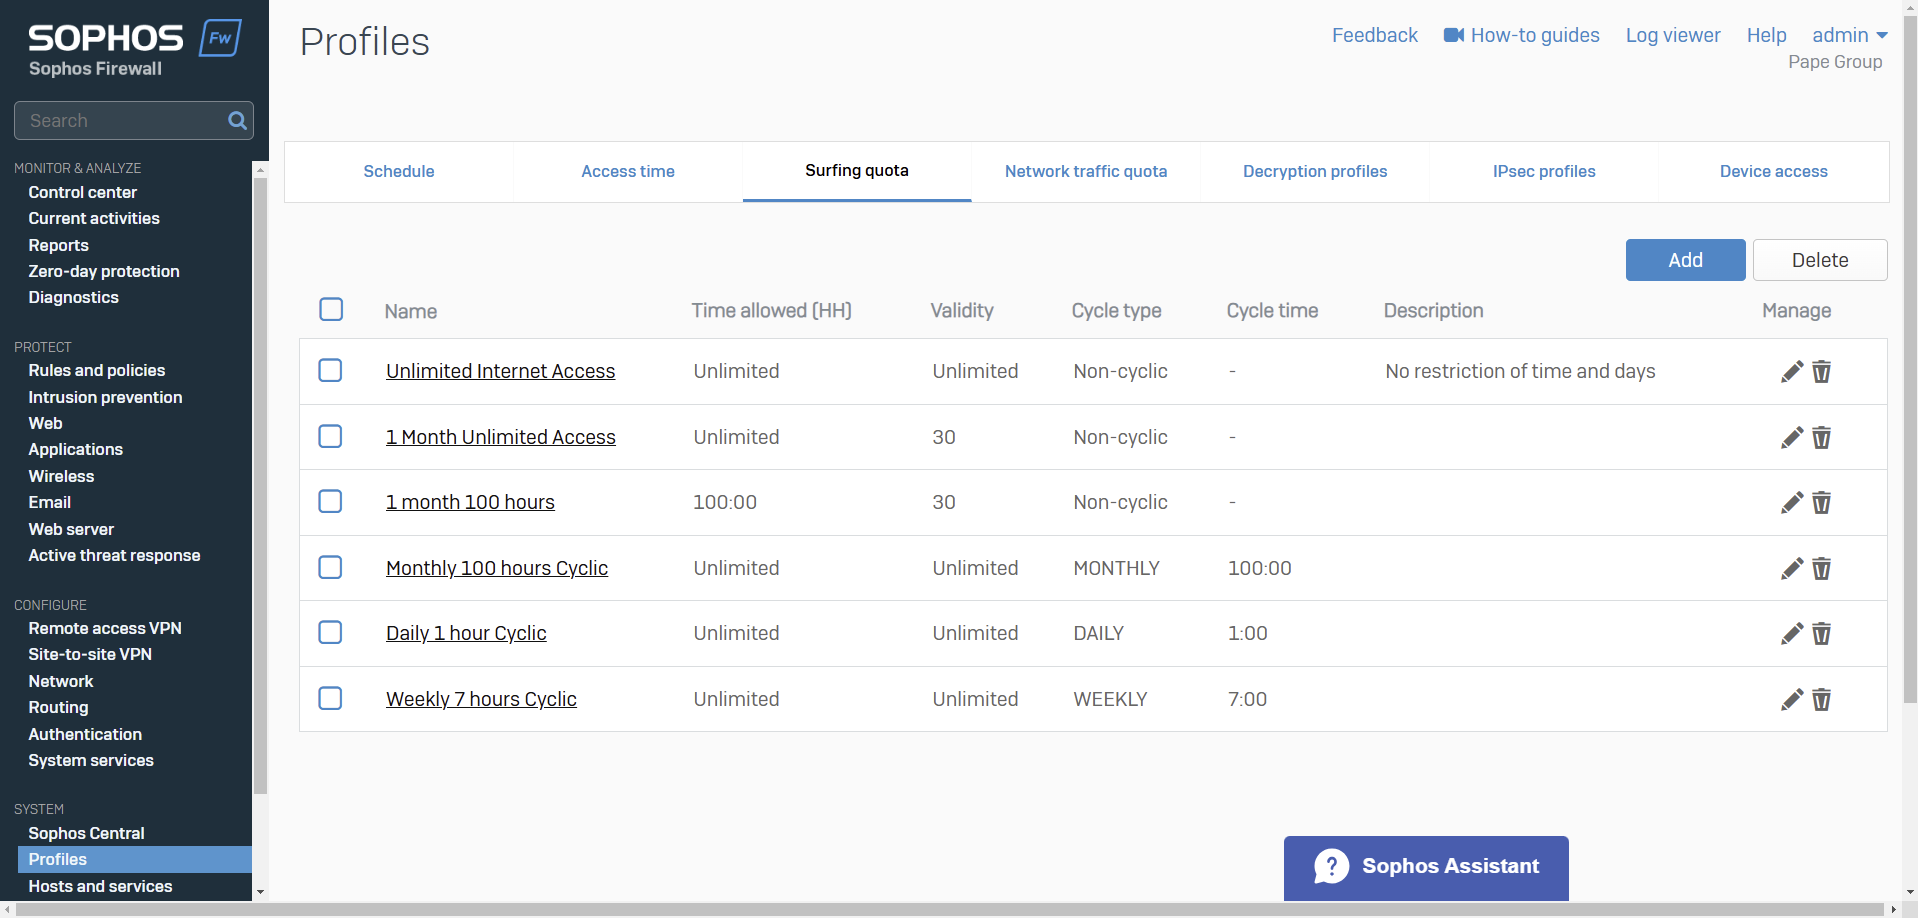The width and height of the screenshot is (1918, 918).
Task: Edit Weekly 7 hours Cyclic with pencil
Action: 1792,700
